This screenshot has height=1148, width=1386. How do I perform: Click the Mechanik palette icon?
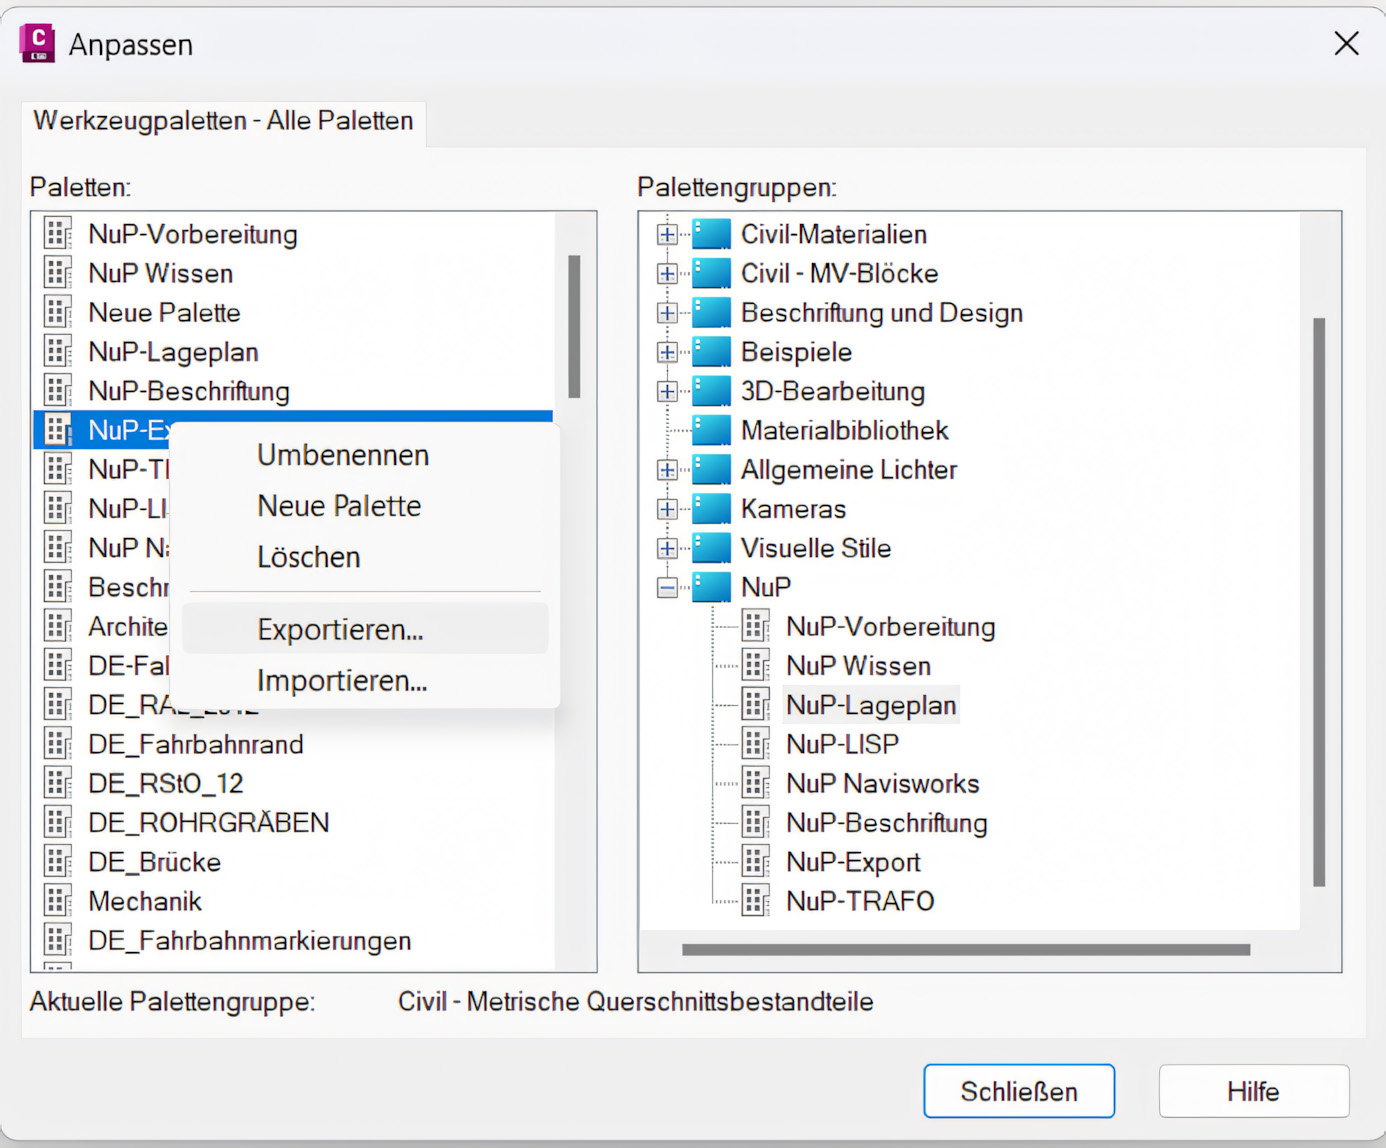click(57, 900)
